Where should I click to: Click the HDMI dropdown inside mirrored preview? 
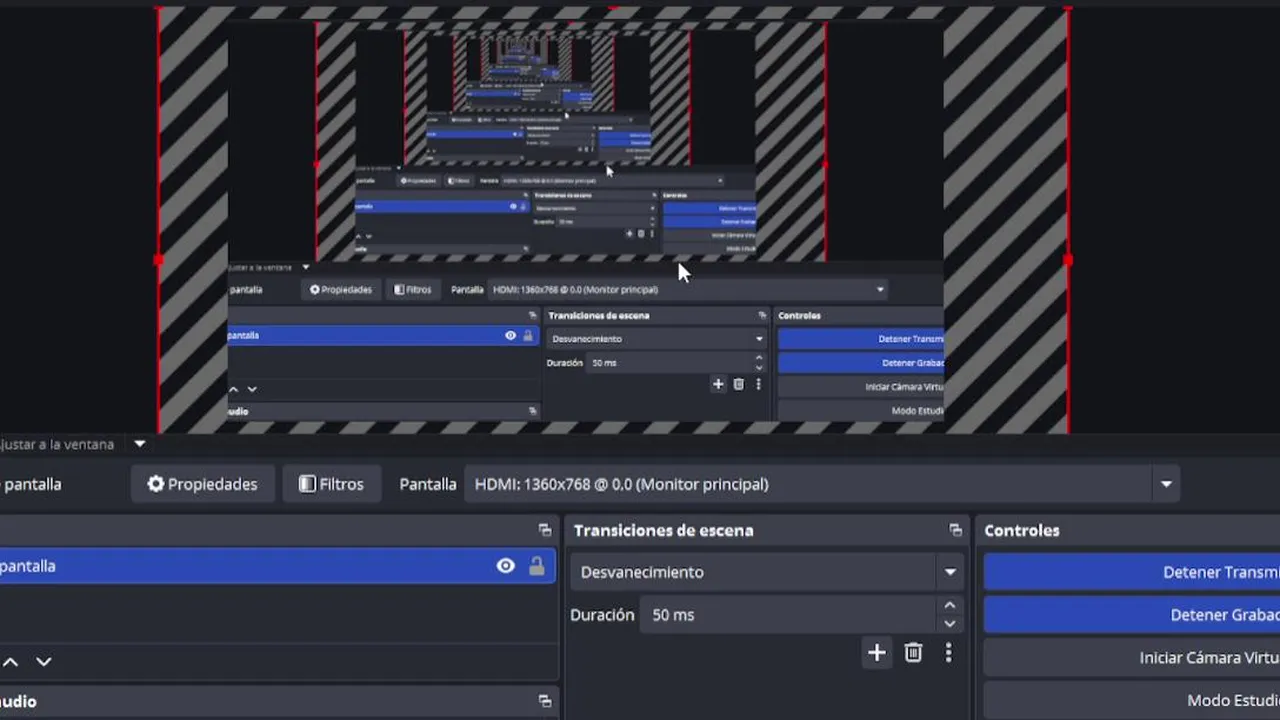pyautogui.click(x=688, y=290)
